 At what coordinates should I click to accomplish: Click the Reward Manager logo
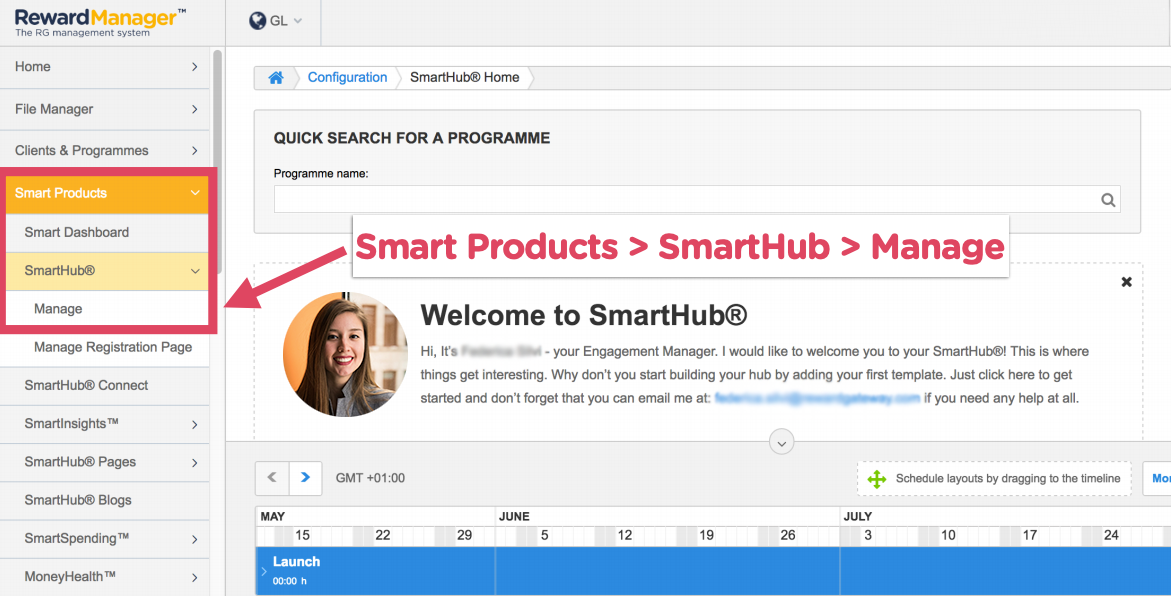100,22
